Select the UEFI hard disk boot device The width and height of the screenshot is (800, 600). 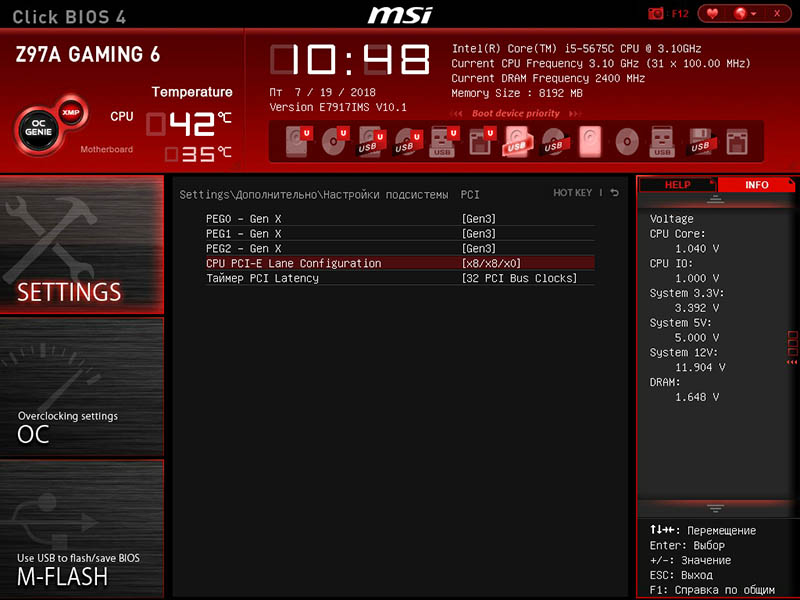[x=298, y=141]
